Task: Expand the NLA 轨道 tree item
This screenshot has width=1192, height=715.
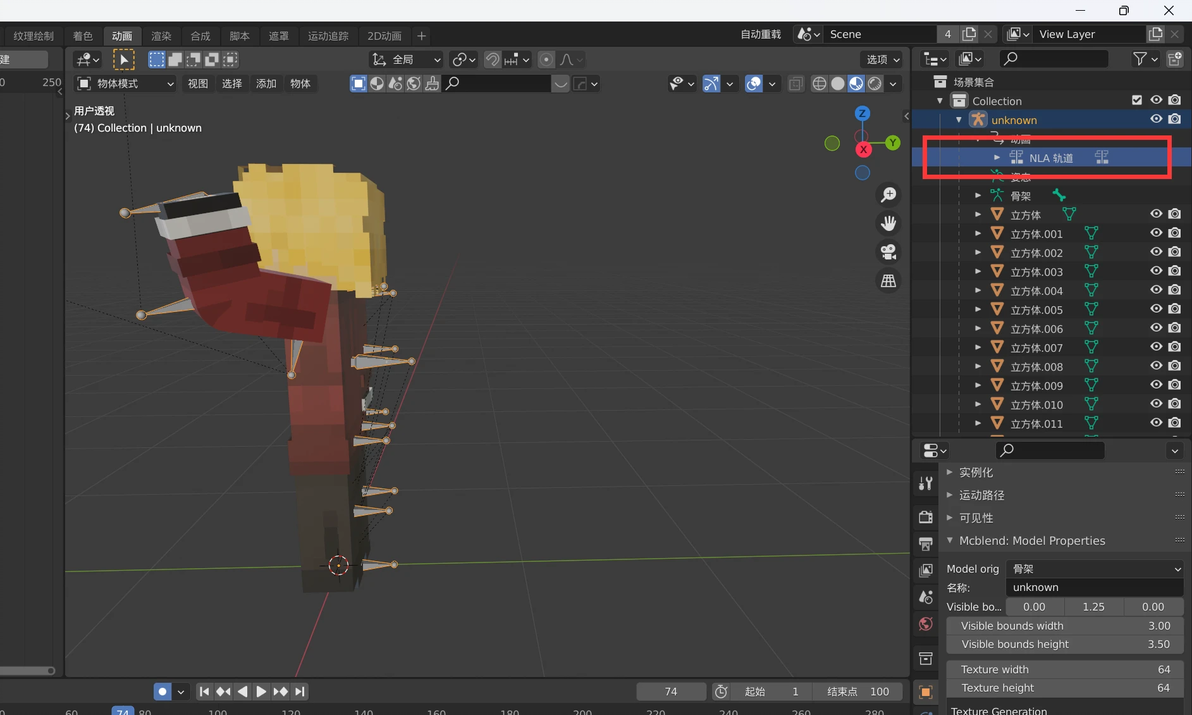Action: tap(997, 158)
